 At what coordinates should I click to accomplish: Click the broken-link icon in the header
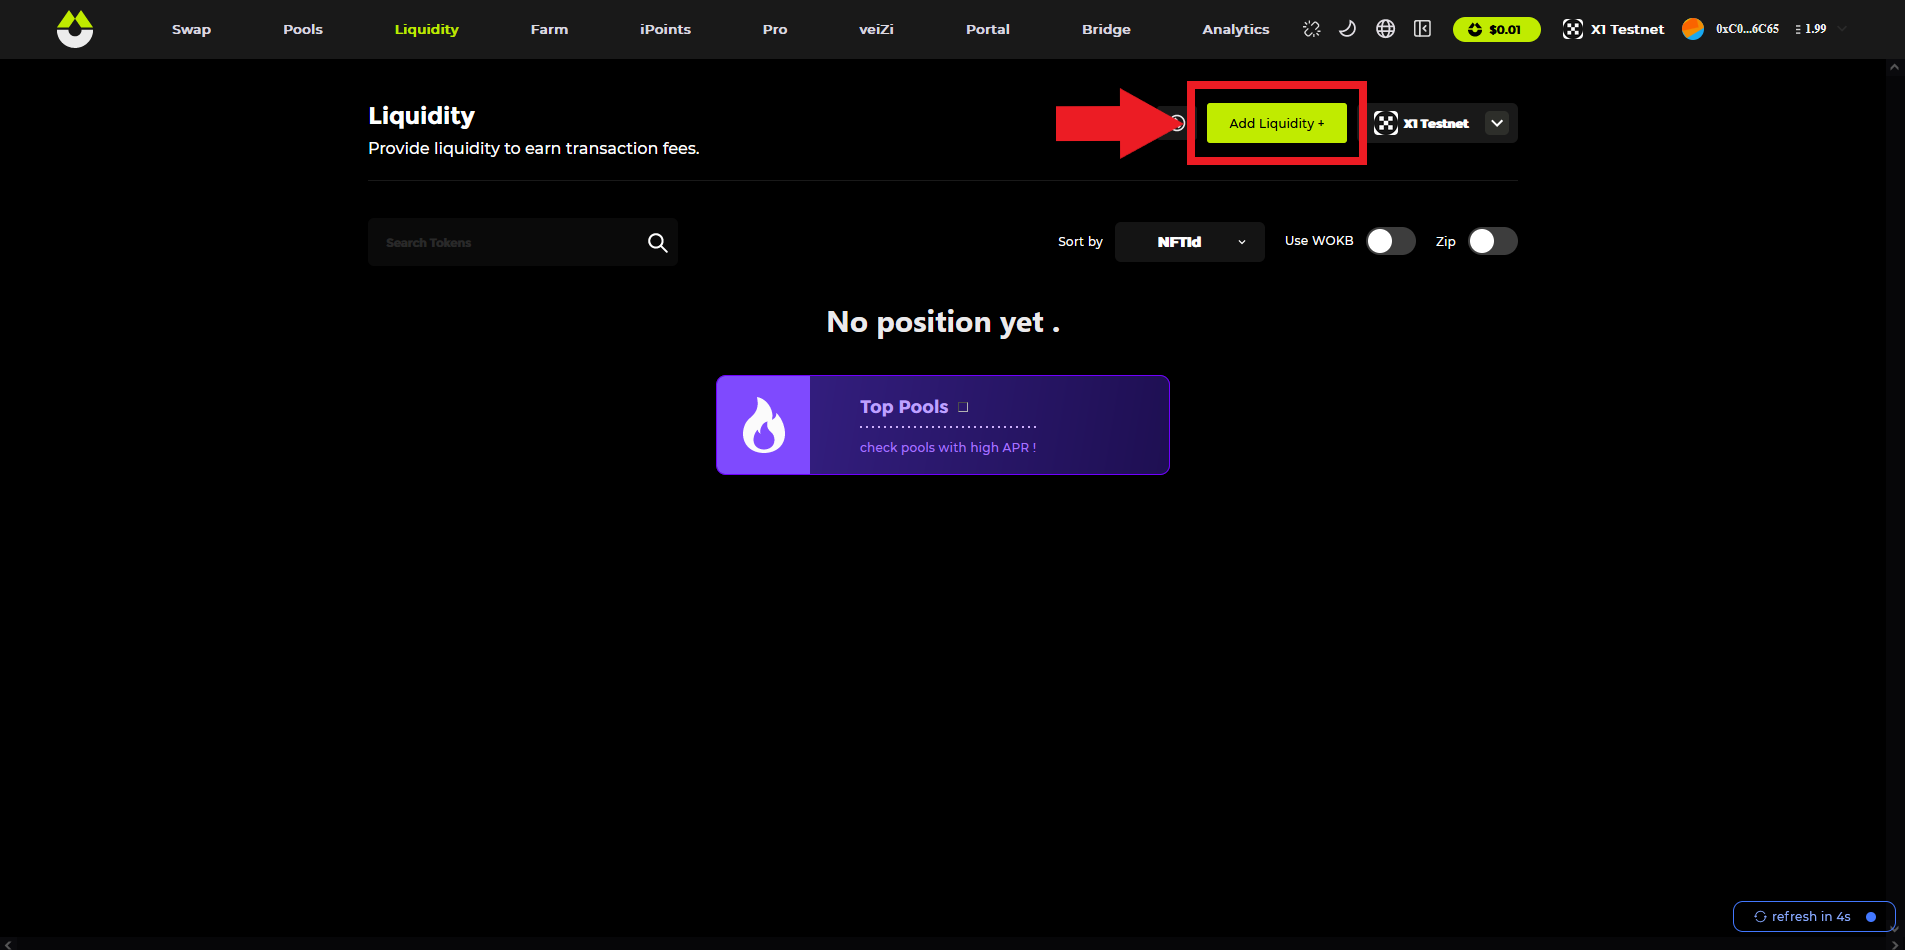point(1312,29)
